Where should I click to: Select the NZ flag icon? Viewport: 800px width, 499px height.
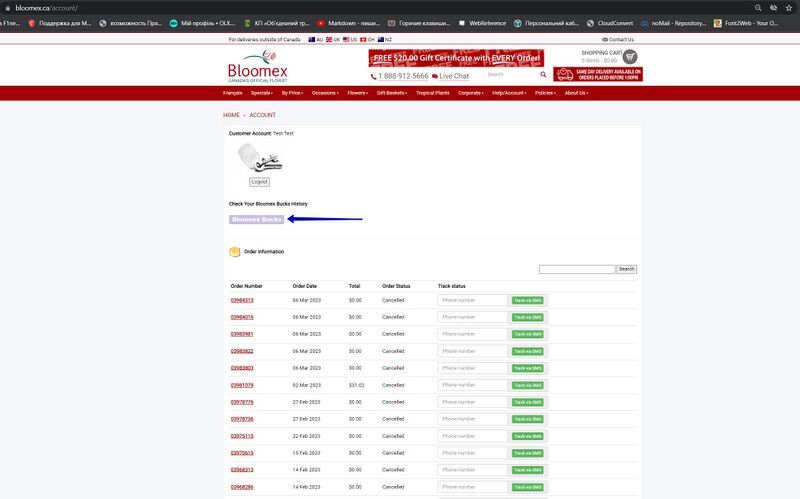[381, 39]
